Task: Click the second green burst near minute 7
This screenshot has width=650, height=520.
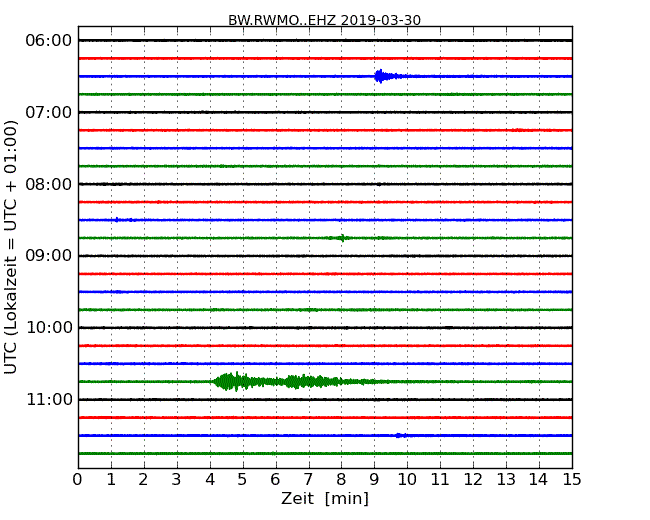Action: coord(311,381)
